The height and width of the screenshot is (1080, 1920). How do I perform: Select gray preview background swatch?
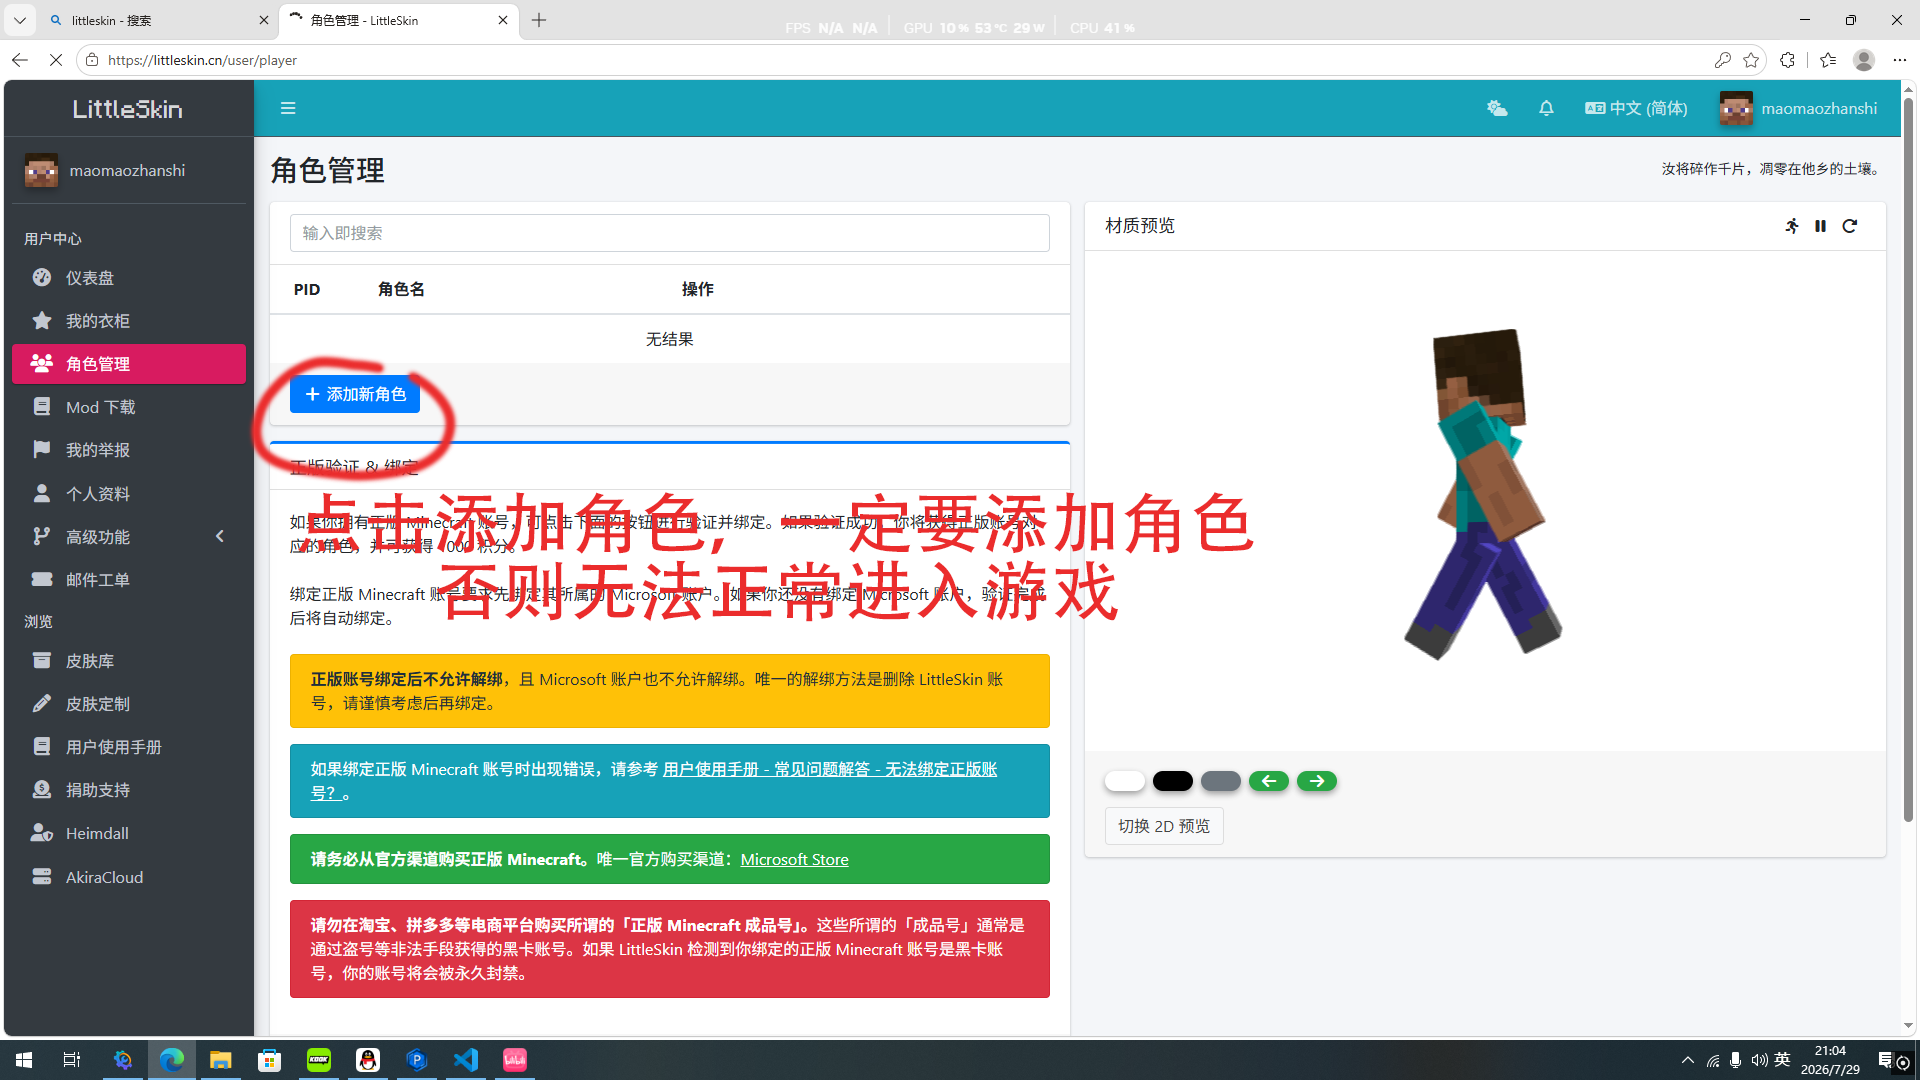tap(1221, 781)
